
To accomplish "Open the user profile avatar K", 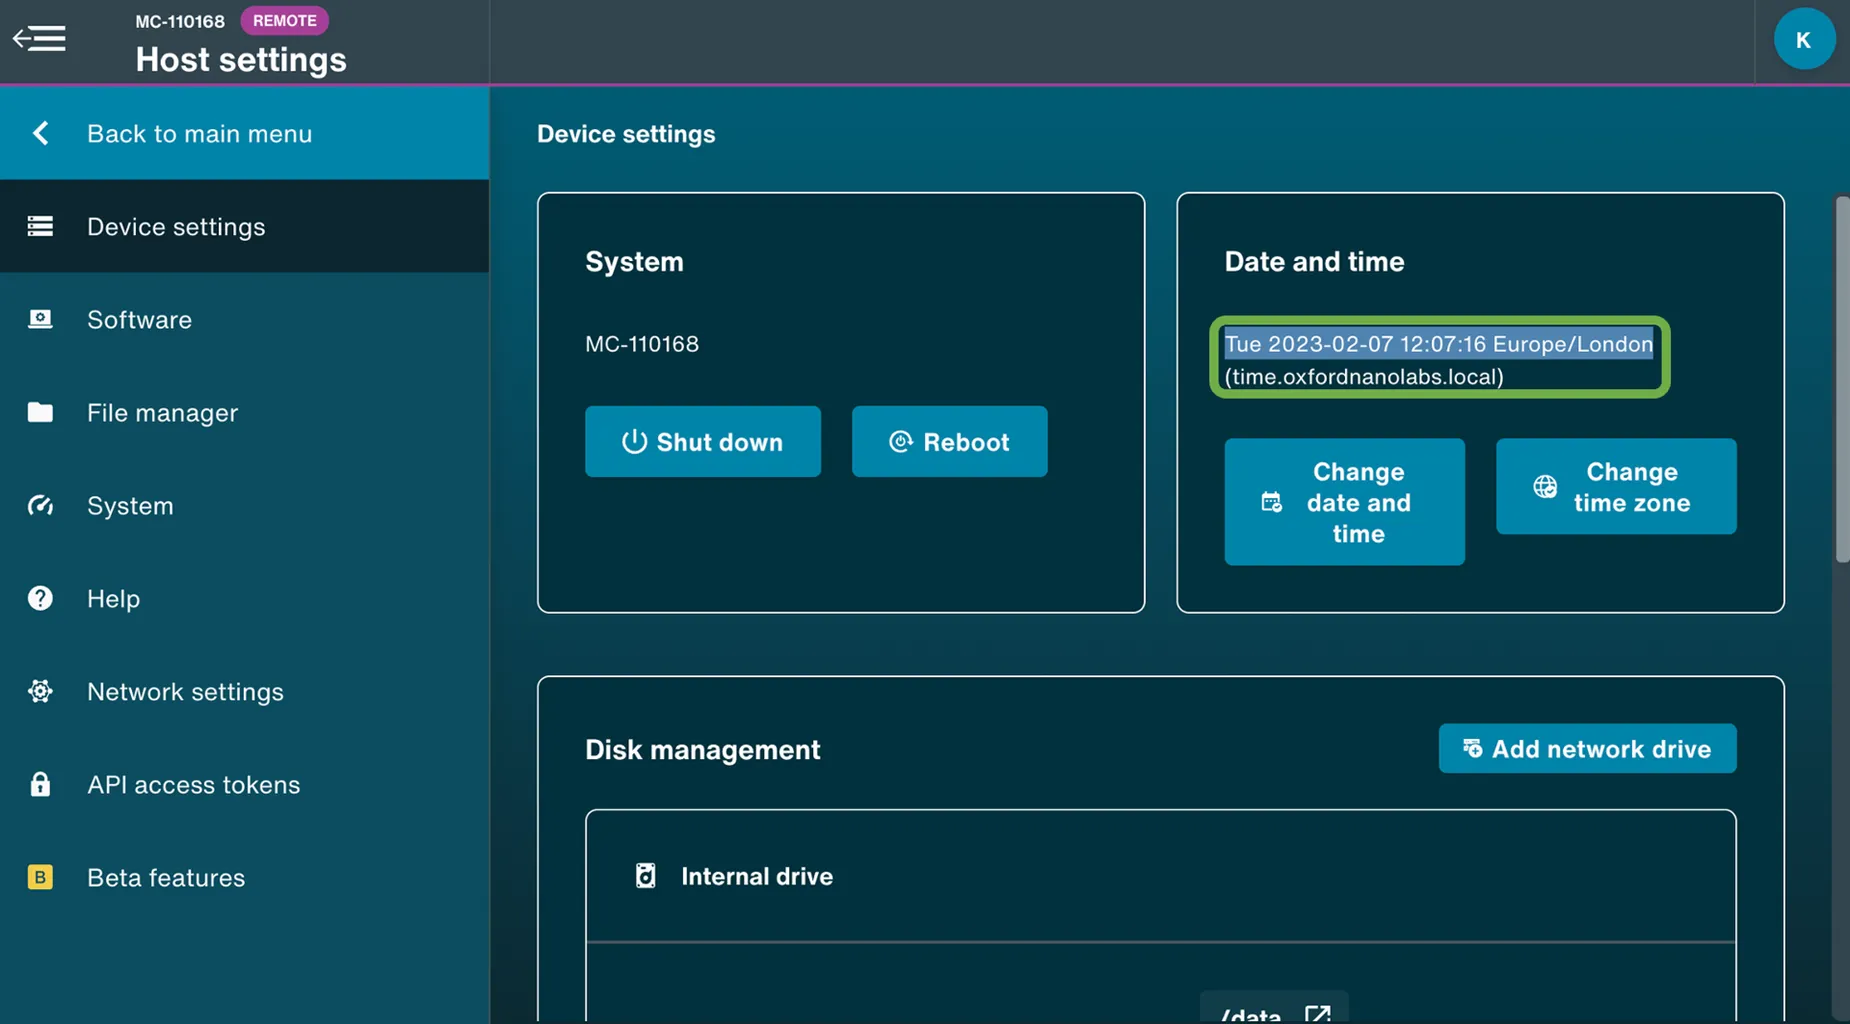I will pyautogui.click(x=1803, y=40).
